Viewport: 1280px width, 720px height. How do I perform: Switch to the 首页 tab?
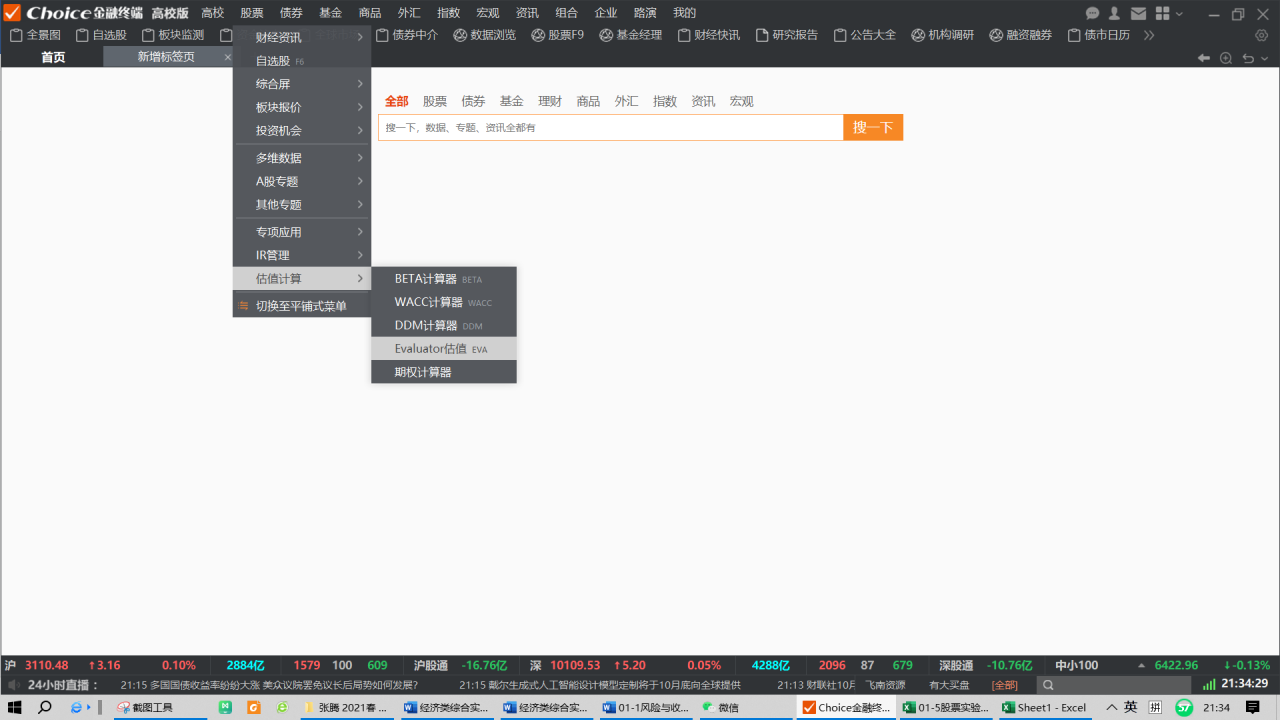coord(53,57)
